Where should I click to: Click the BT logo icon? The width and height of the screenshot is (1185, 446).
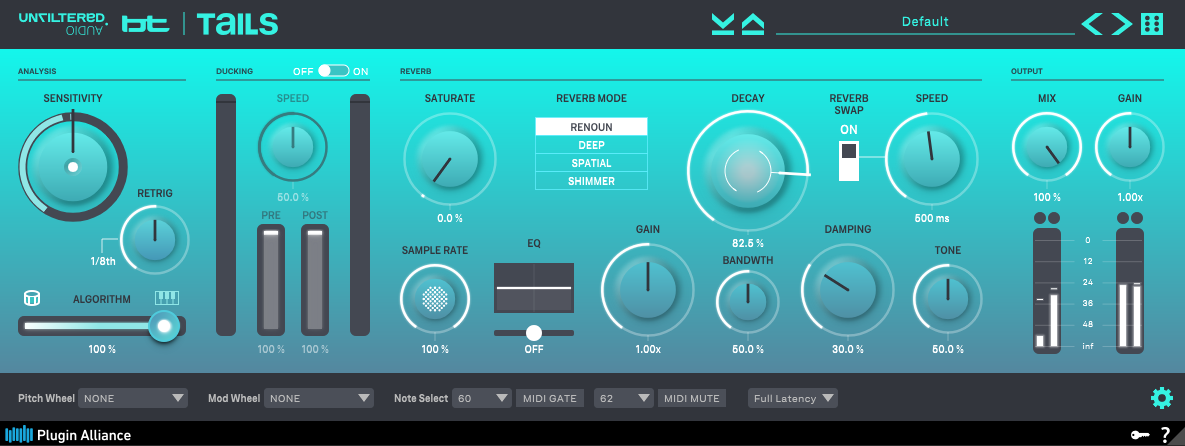coord(148,24)
